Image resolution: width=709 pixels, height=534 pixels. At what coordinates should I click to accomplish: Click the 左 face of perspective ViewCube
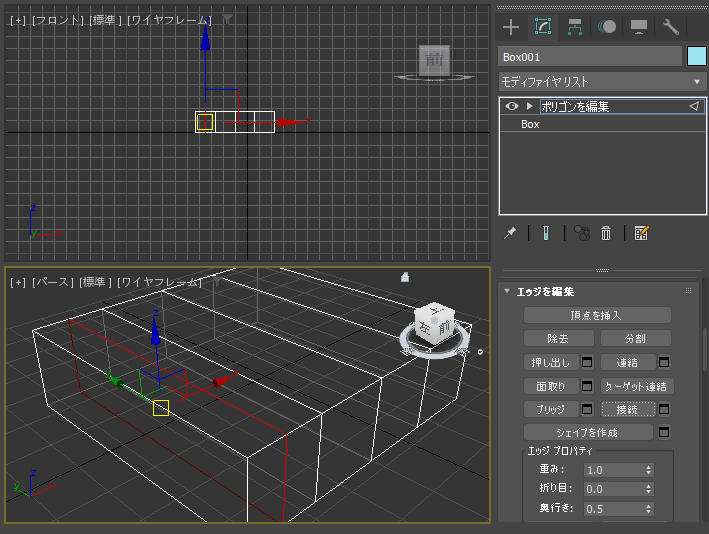425,328
